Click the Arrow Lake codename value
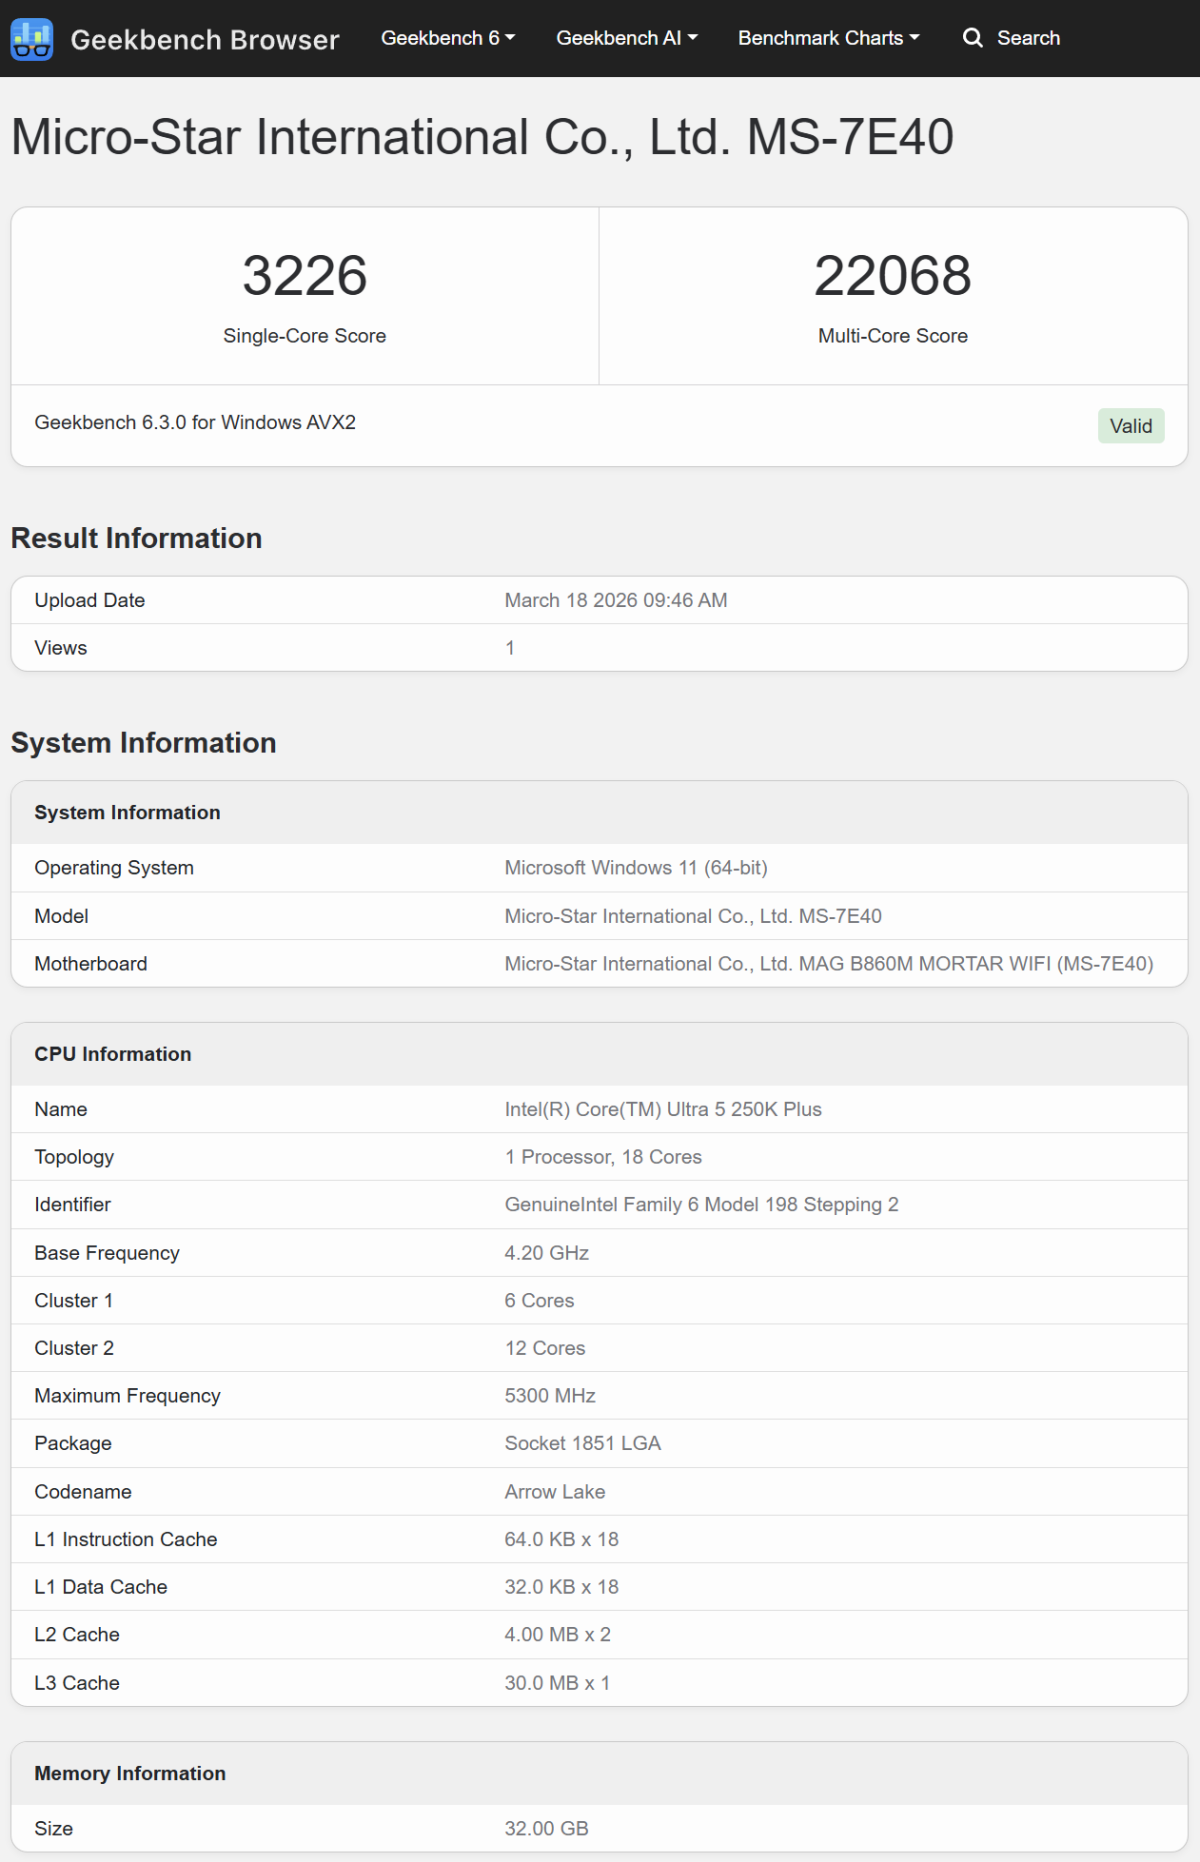 click(554, 1492)
